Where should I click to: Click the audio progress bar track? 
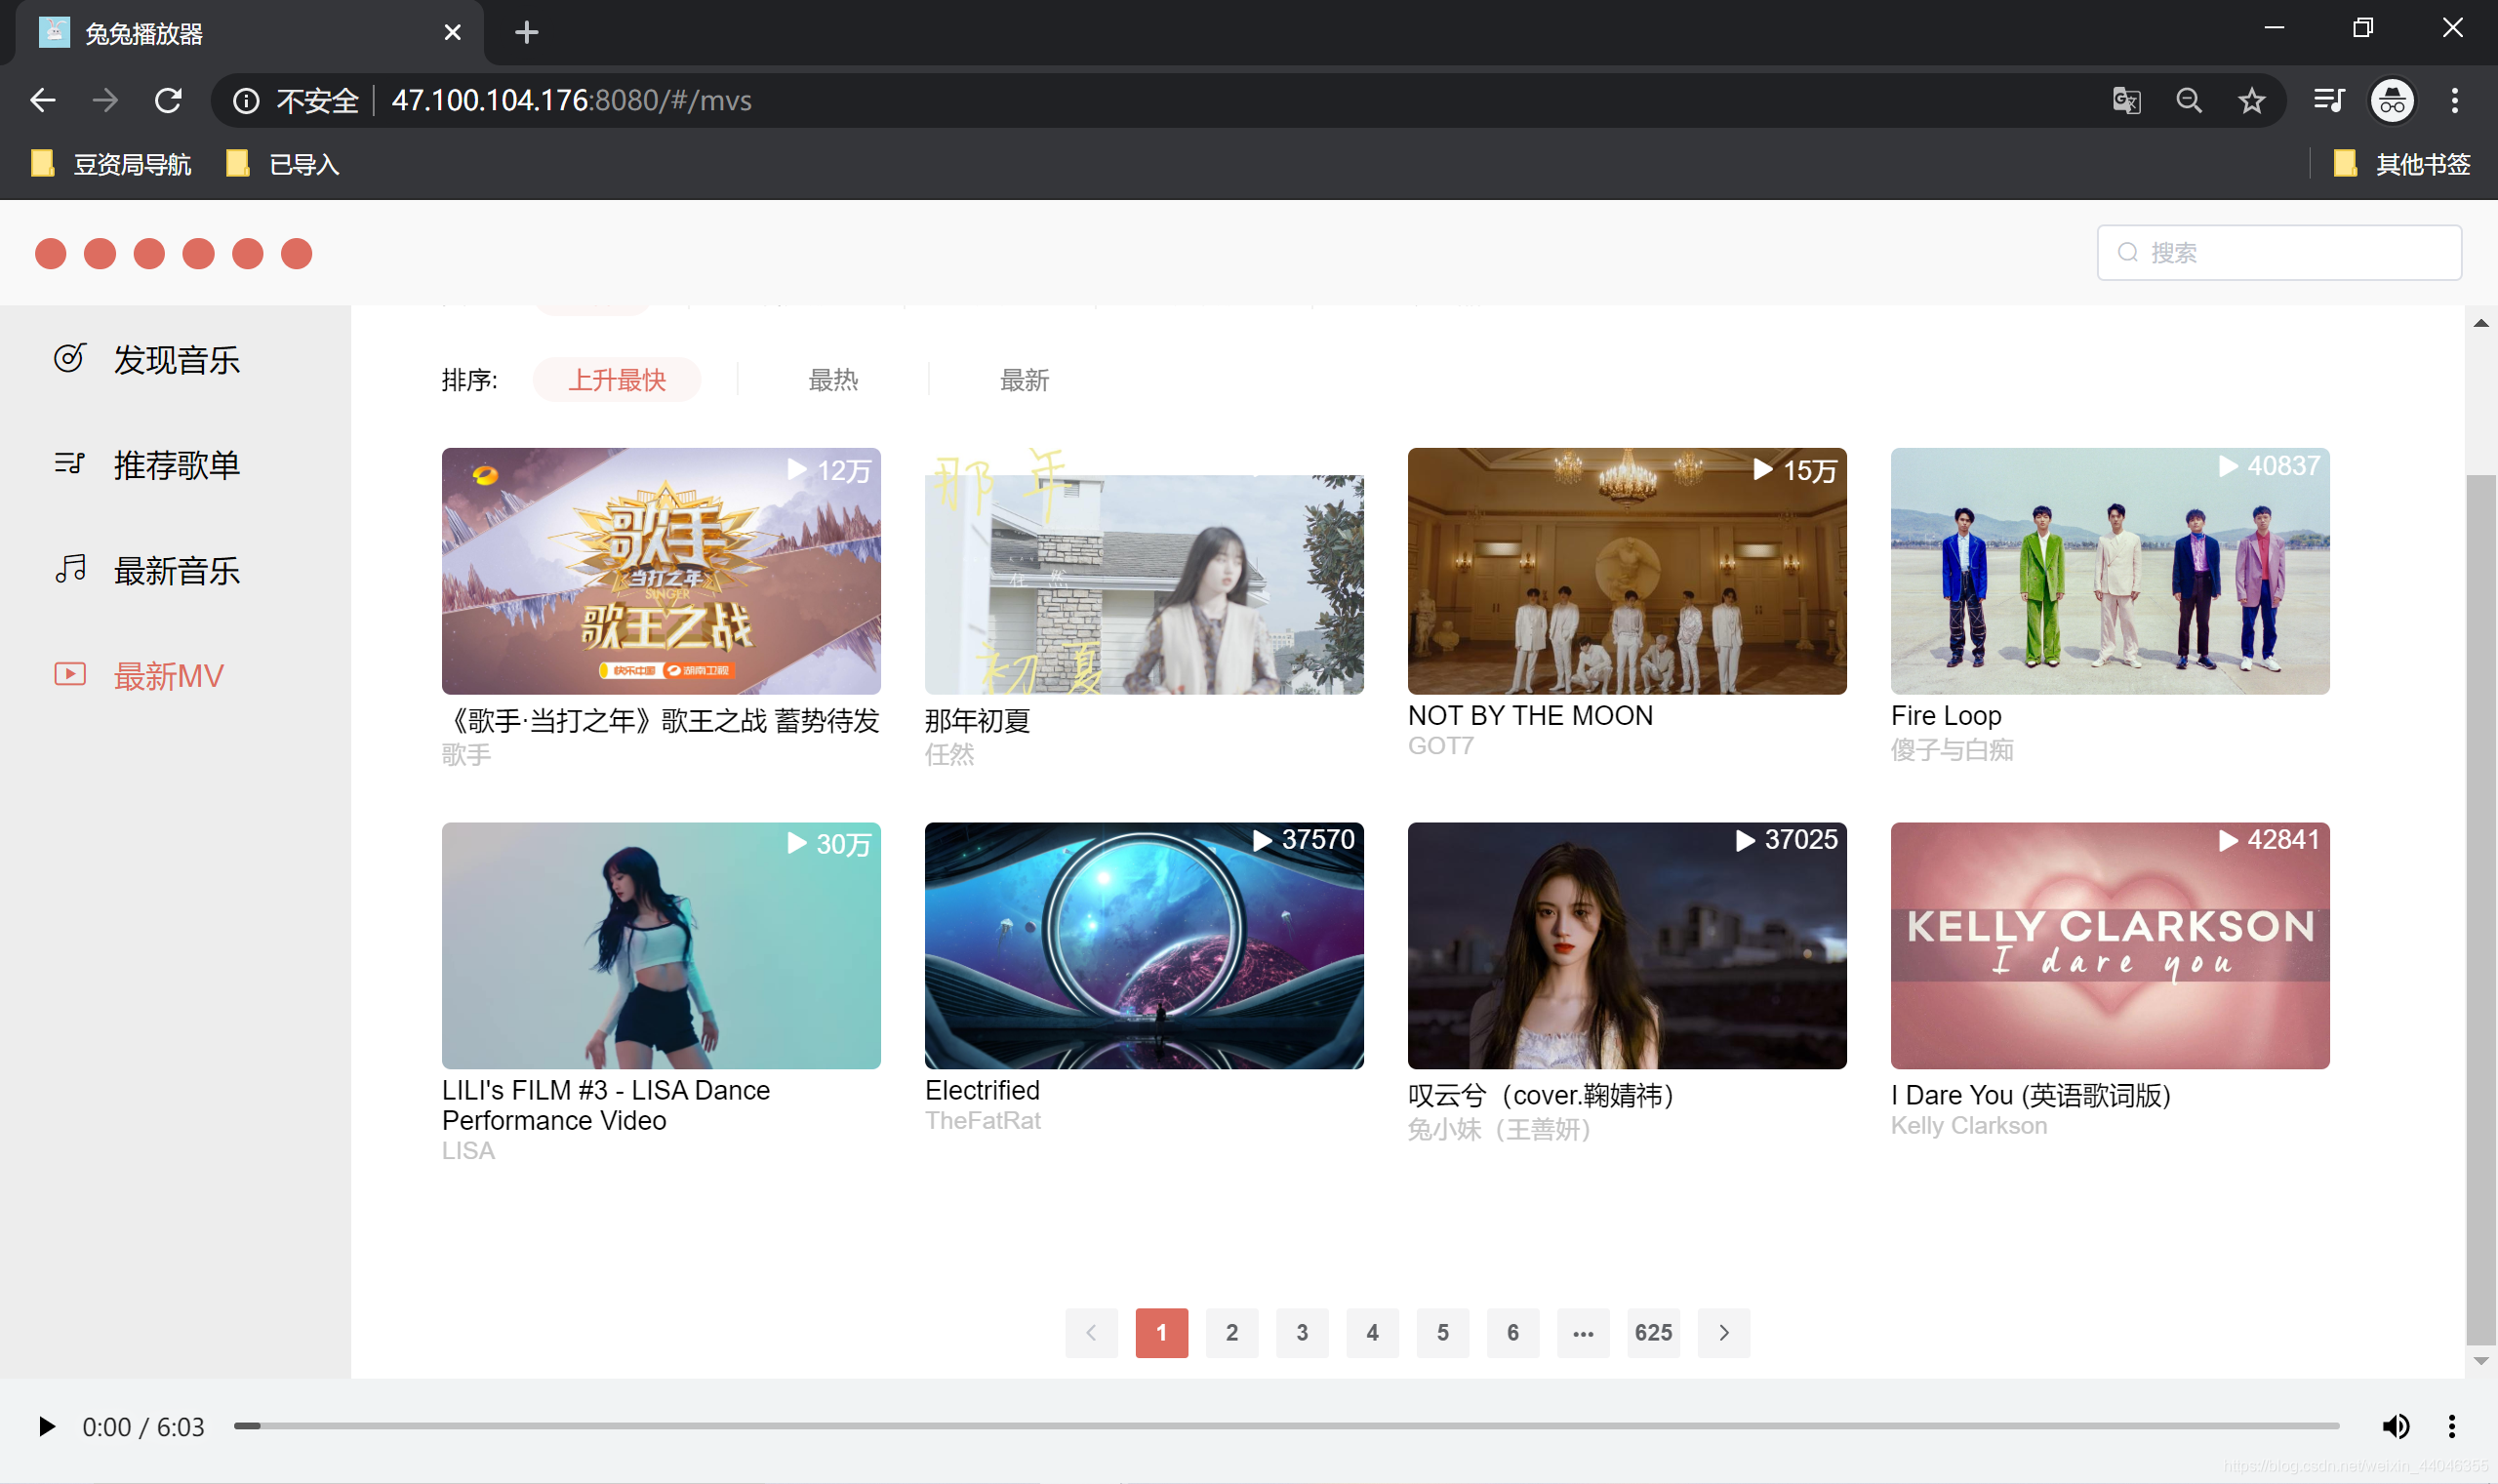(1286, 1426)
